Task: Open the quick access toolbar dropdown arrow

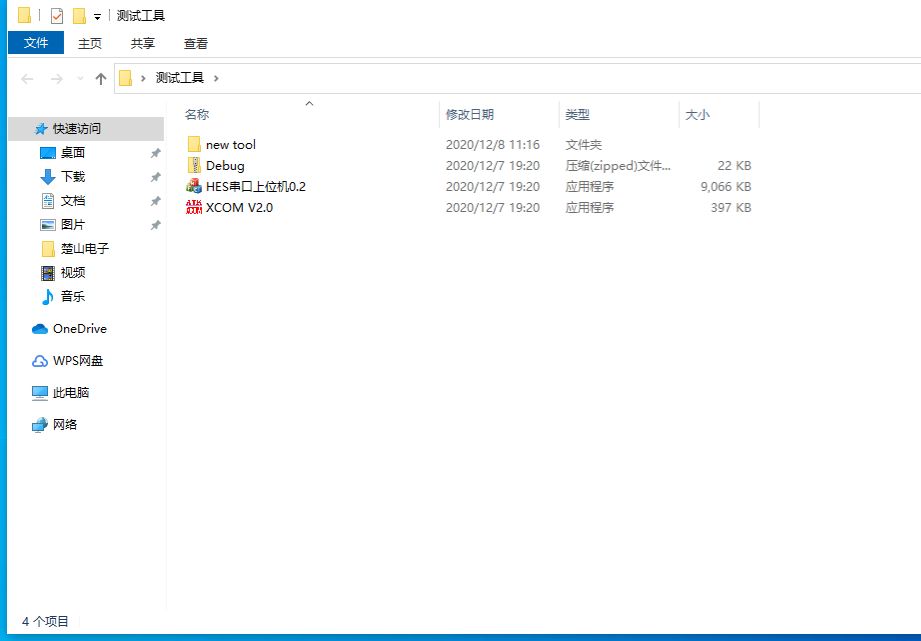Action: tap(98, 17)
